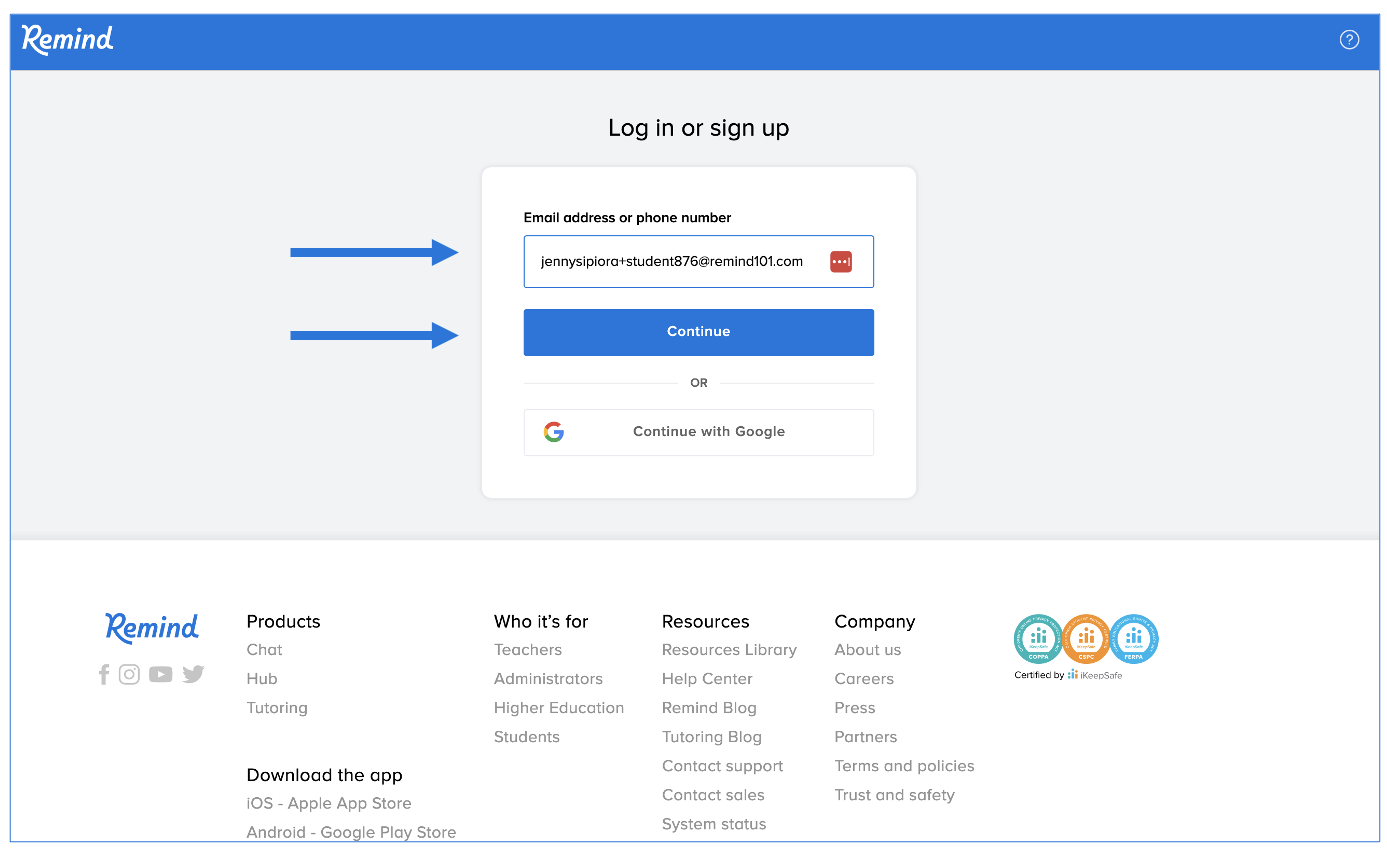The width and height of the screenshot is (1387, 864).
Task: Open Terms and policies link
Action: [x=904, y=766]
